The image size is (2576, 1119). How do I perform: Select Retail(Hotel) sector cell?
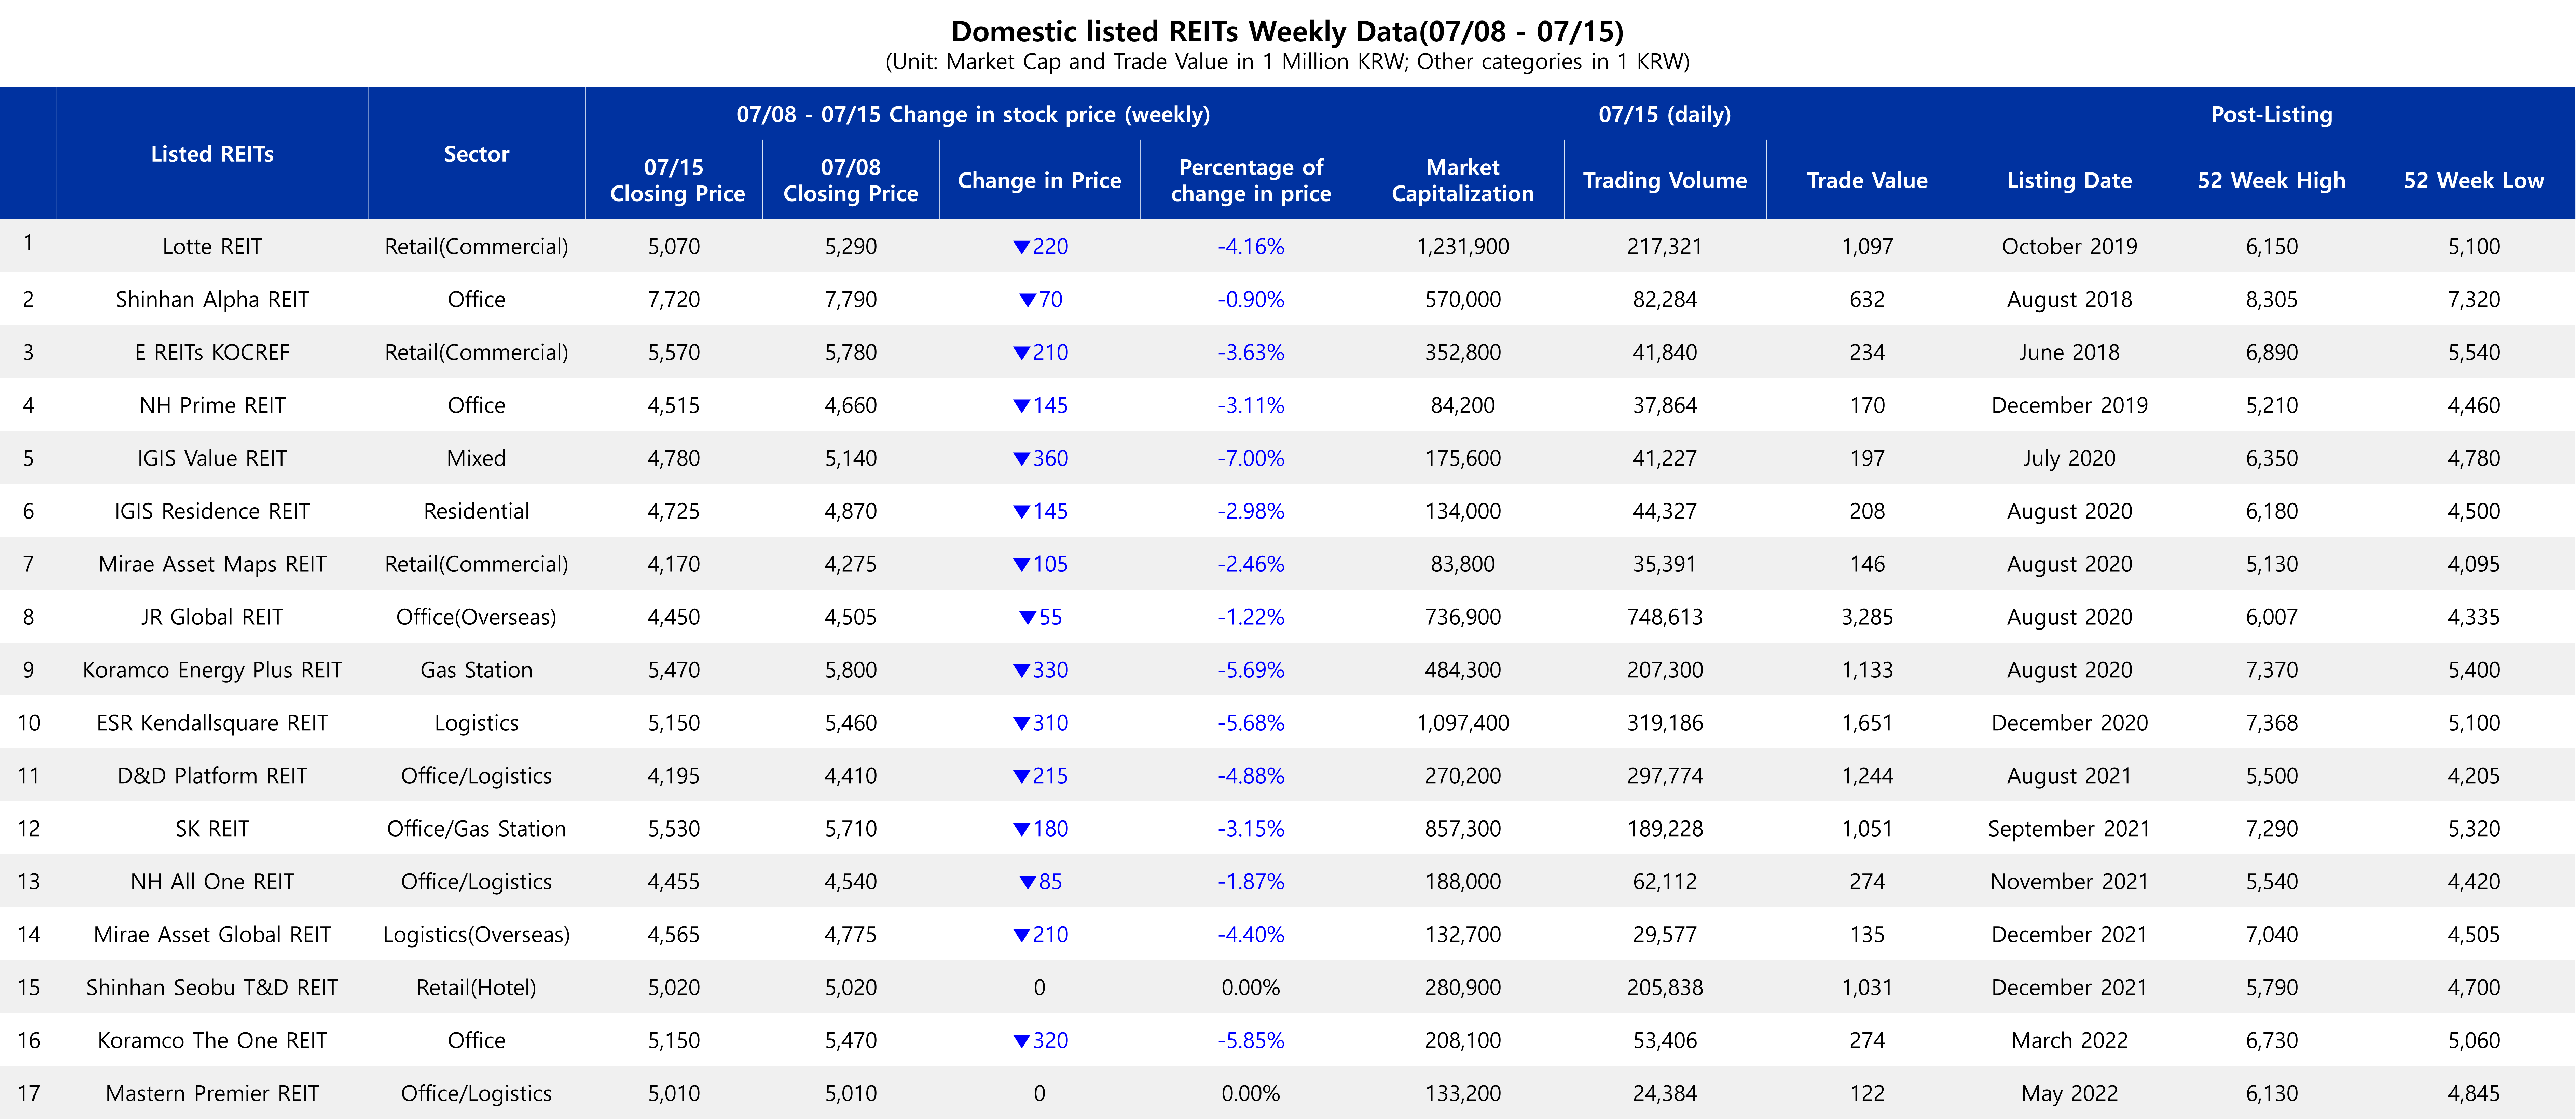coord(476,988)
